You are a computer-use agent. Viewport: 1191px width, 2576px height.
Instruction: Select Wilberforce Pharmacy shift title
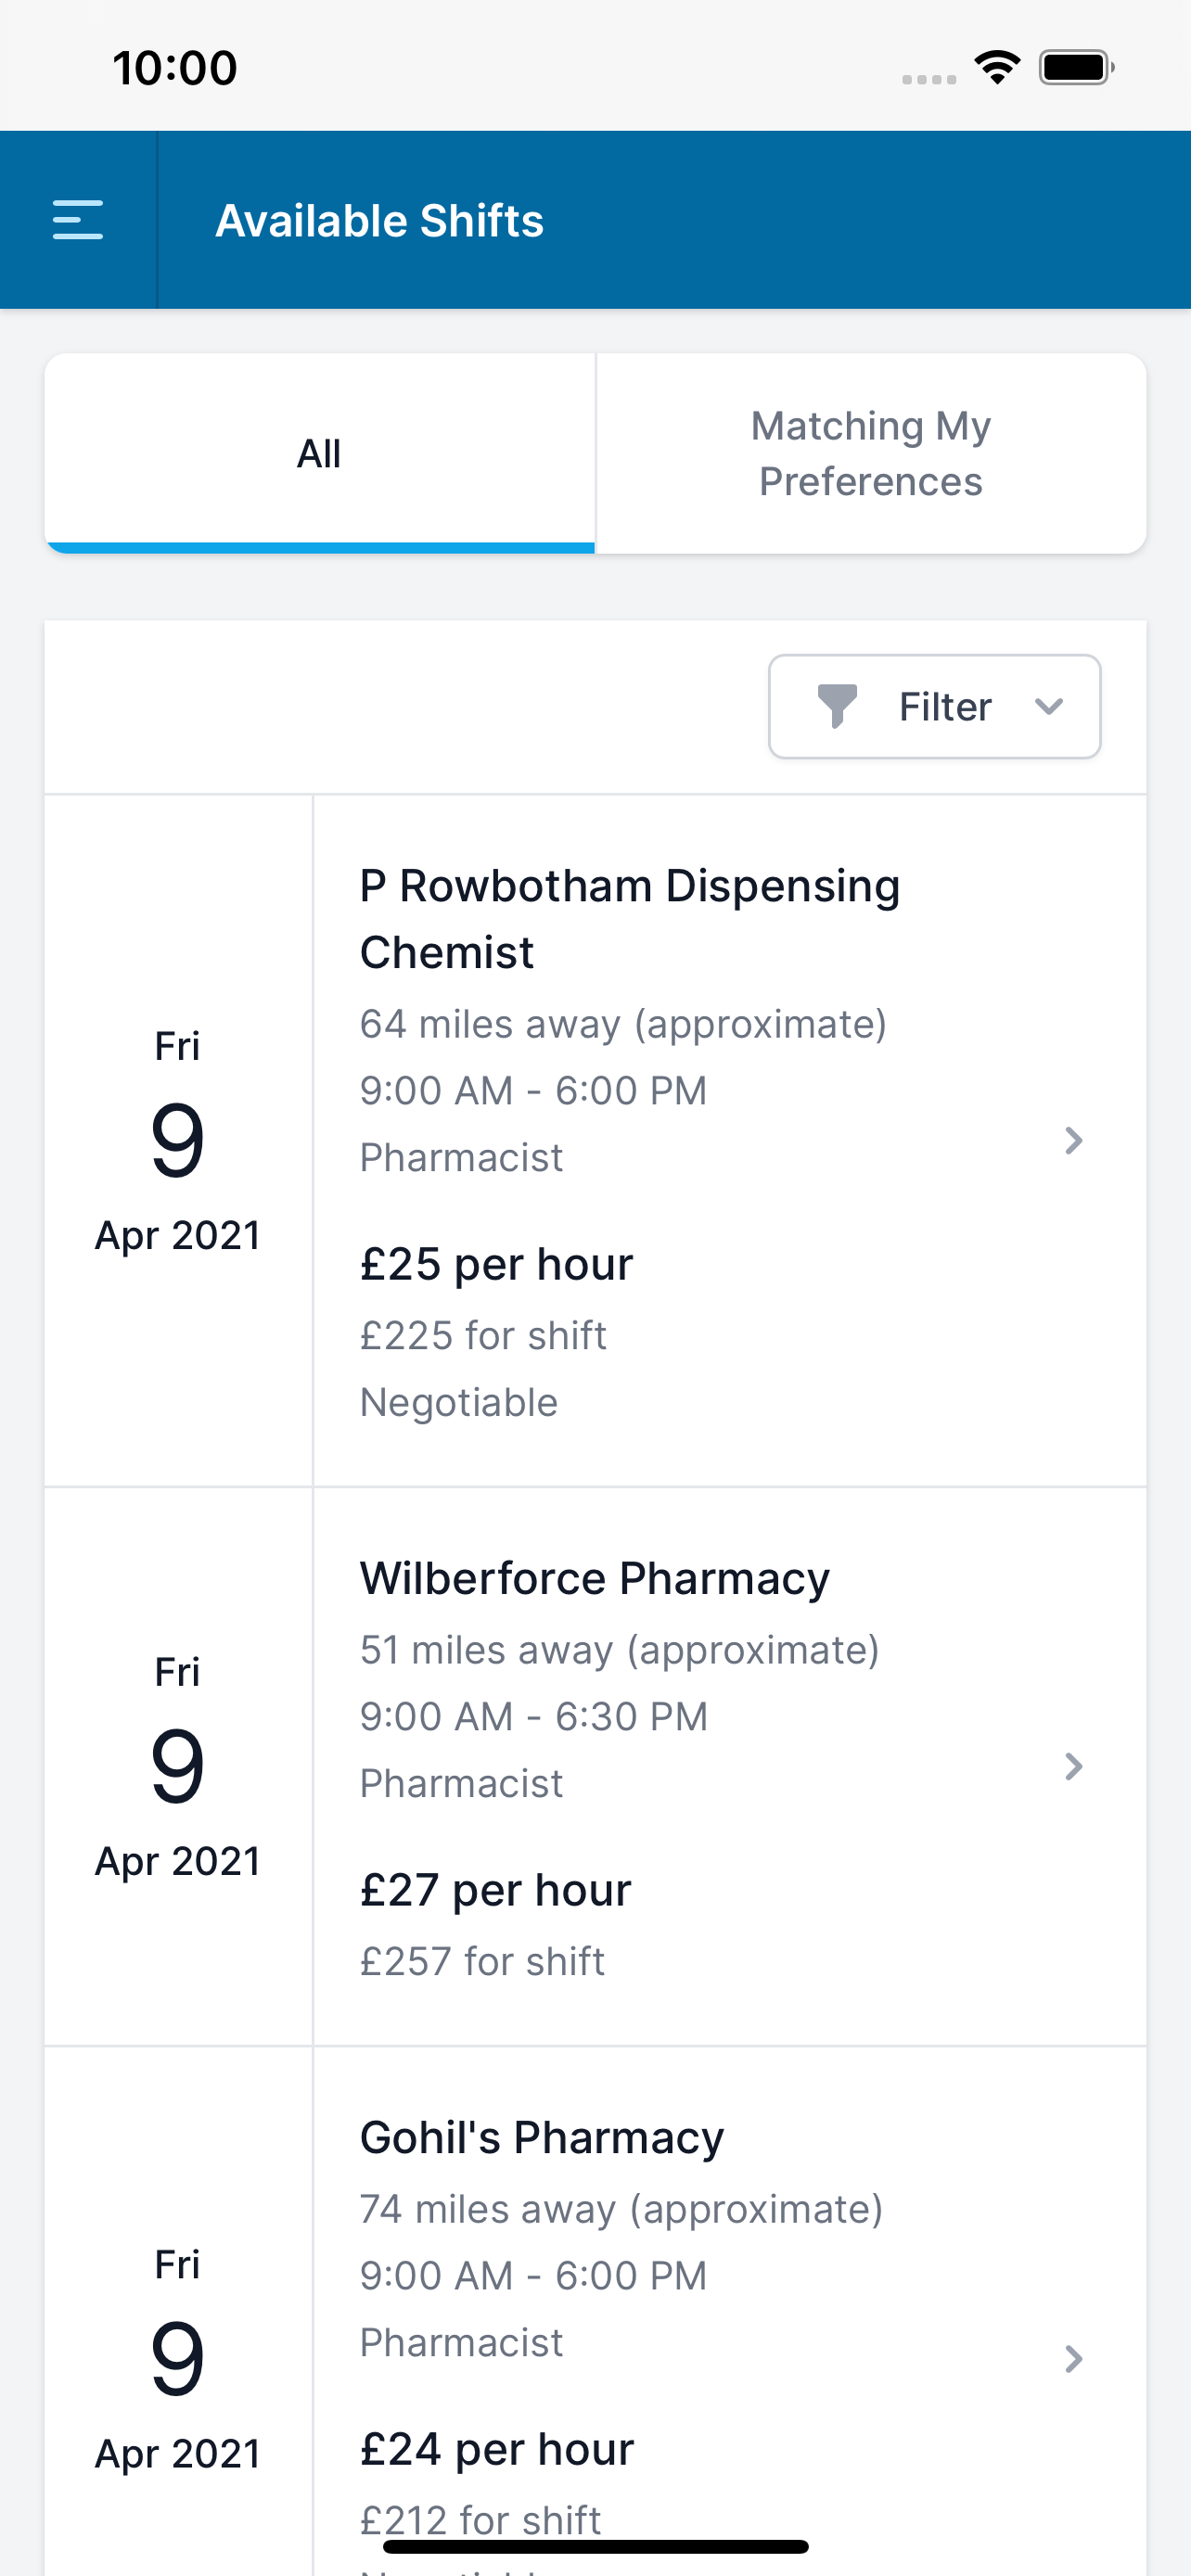point(595,1578)
